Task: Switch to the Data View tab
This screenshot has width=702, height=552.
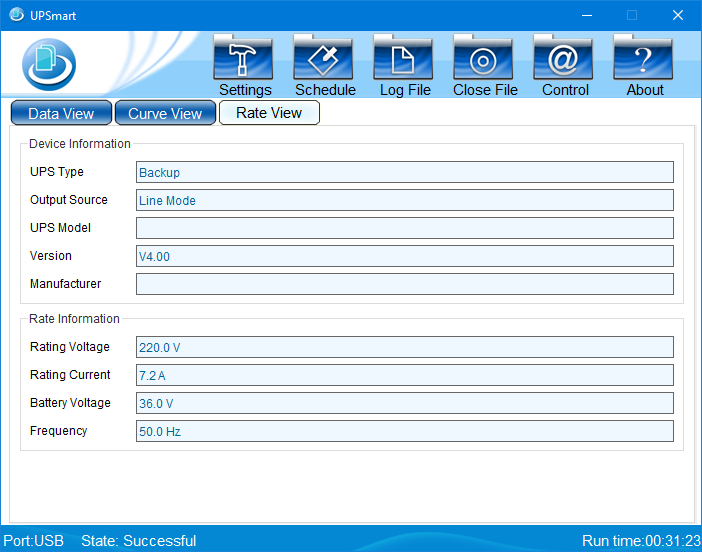Action: coord(61,113)
